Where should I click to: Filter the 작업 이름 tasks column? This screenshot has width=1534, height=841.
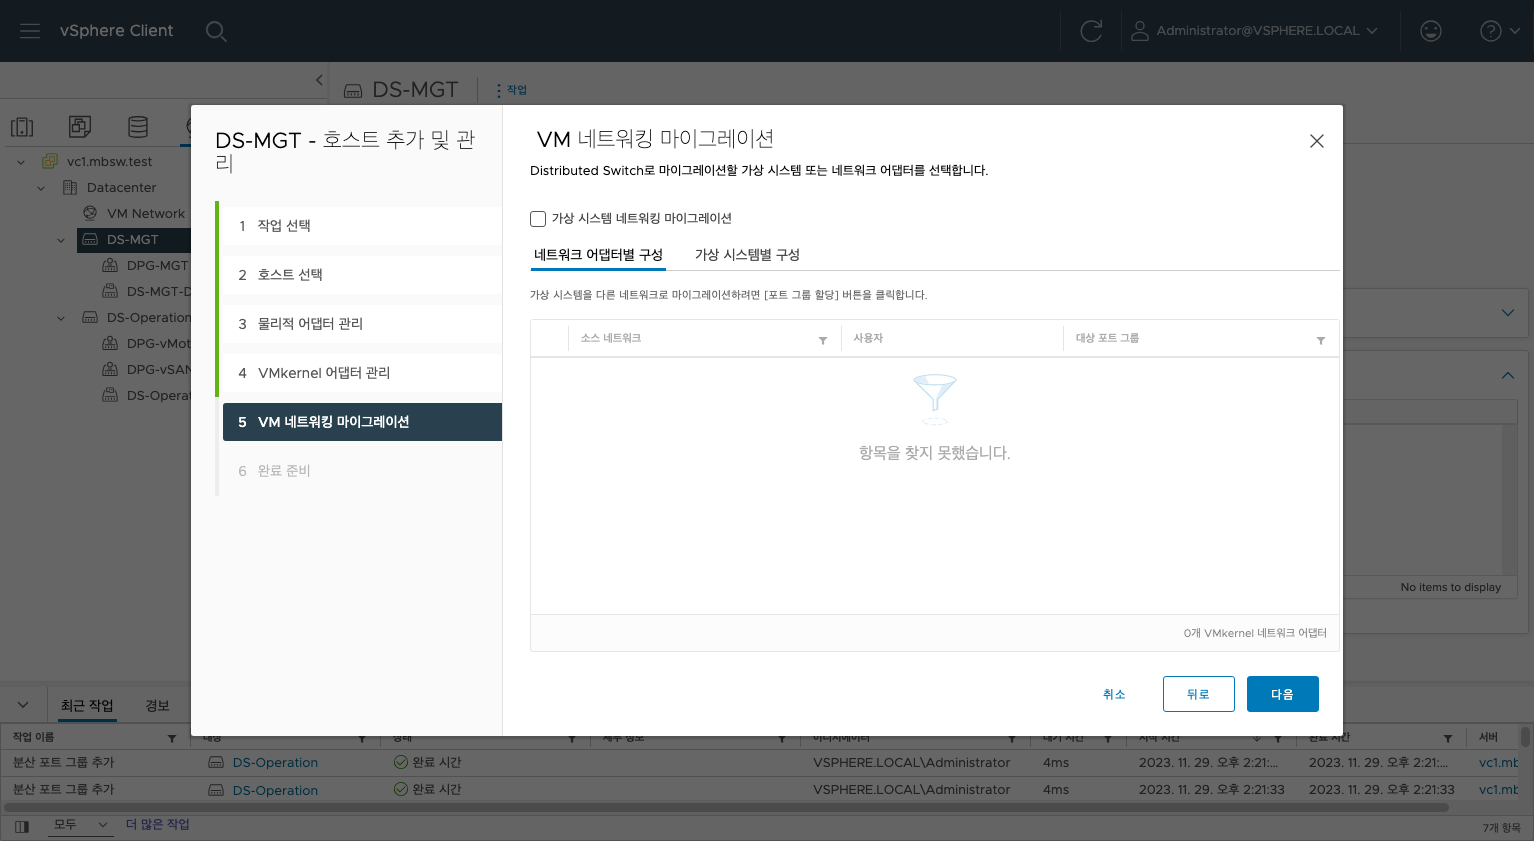point(172,738)
